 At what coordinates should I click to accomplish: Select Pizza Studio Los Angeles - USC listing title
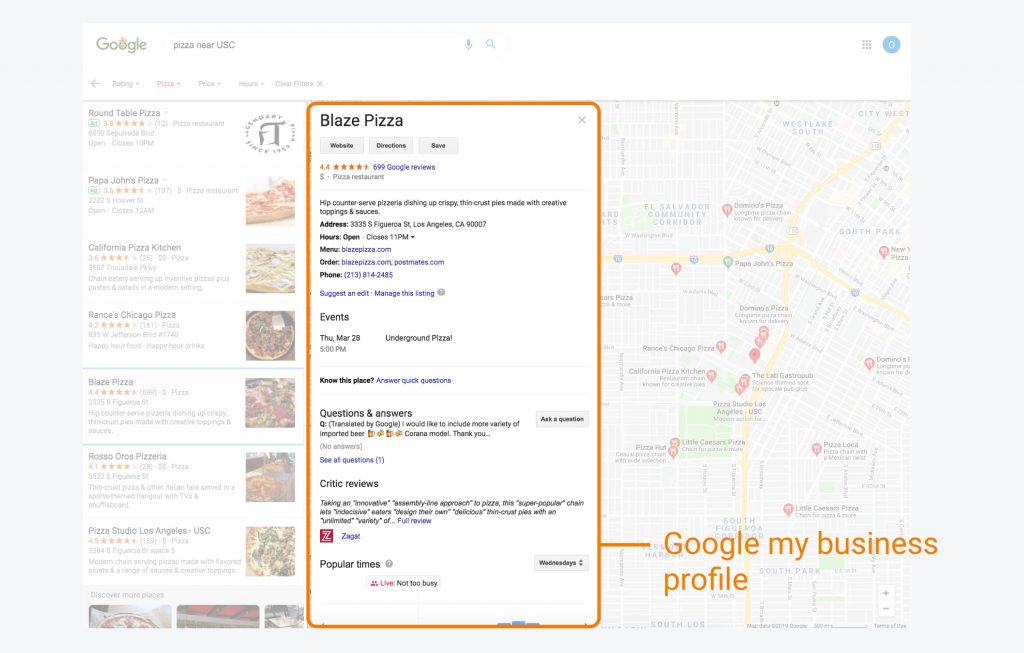point(150,531)
